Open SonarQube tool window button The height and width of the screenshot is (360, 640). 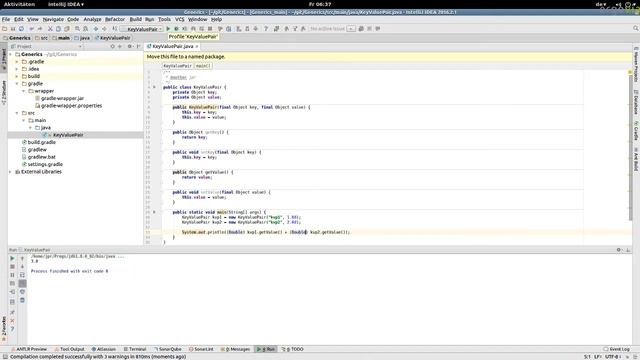point(168,349)
